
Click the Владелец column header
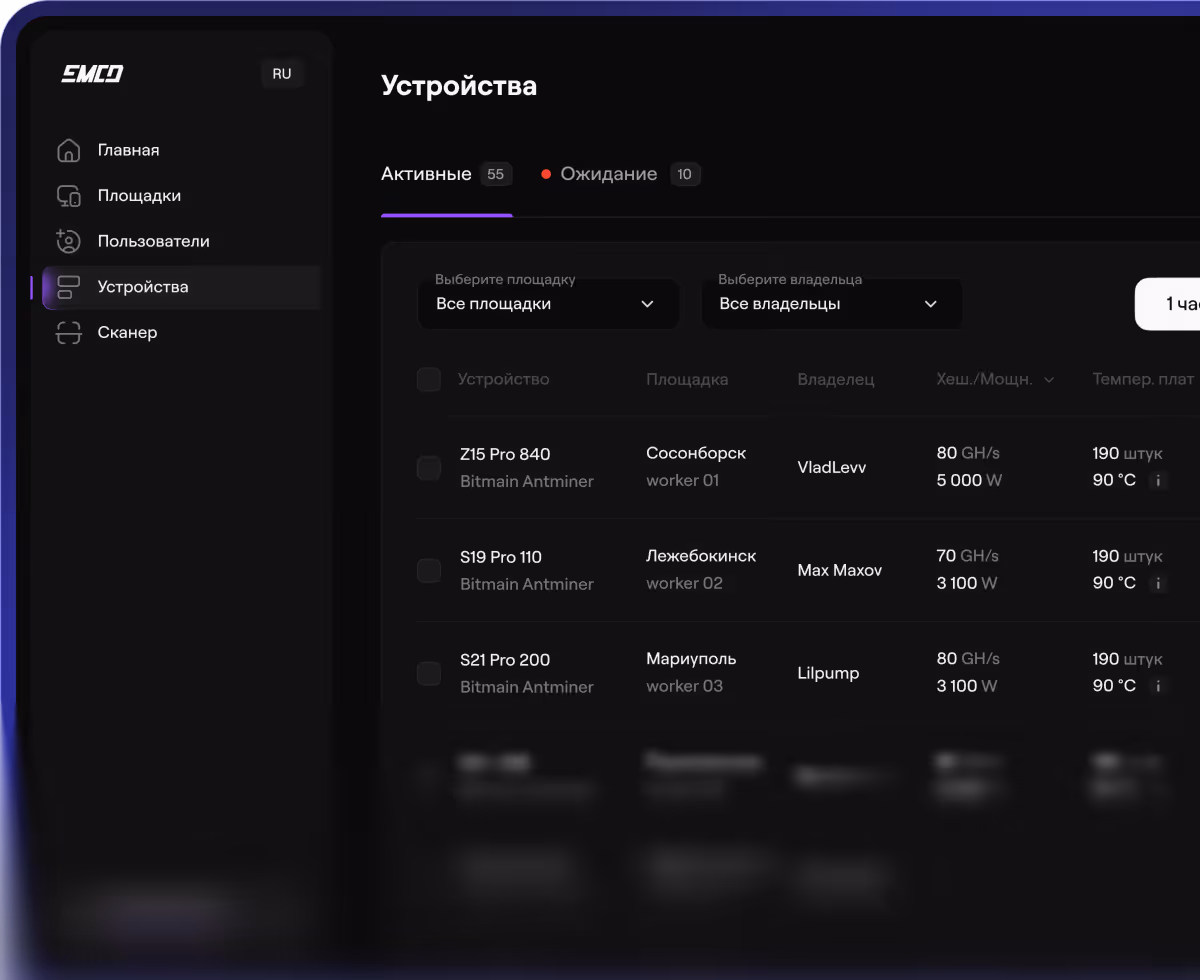[836, 379]
